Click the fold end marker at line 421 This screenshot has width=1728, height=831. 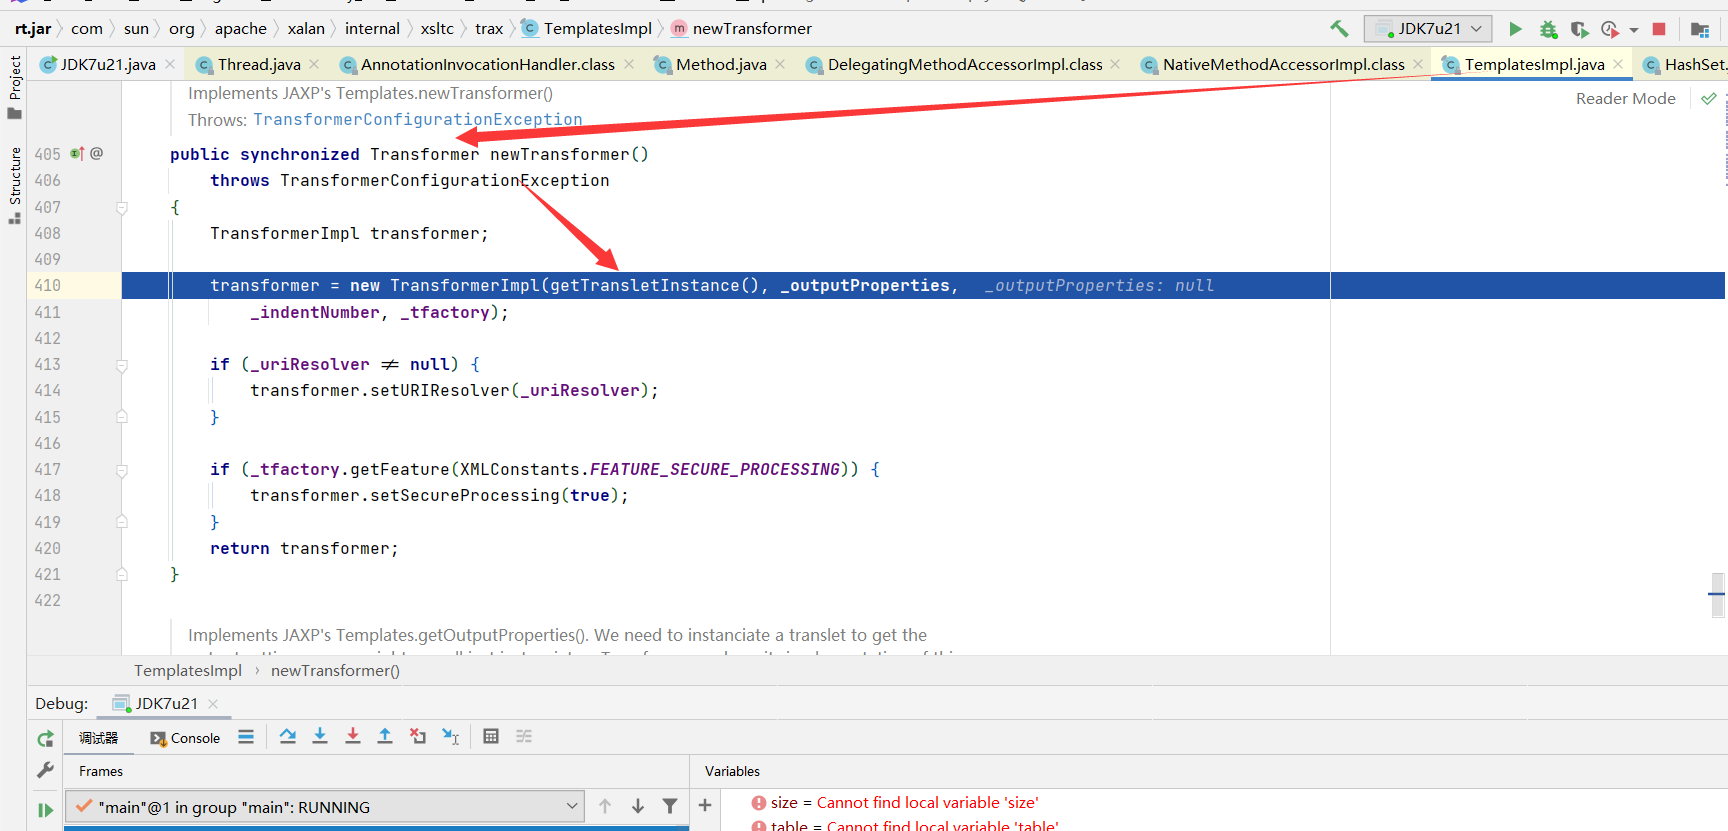(x=122, y=575)
